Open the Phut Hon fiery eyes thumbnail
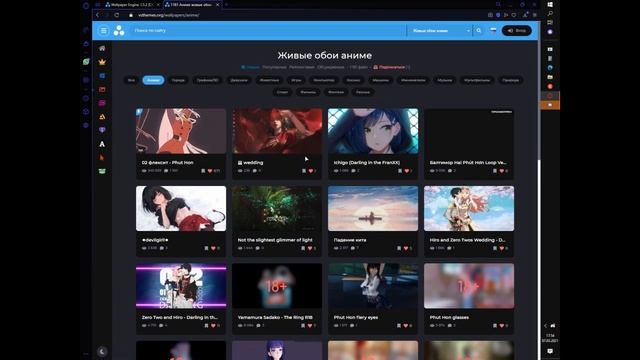The height and width of the screenshot is (360, 640). click(373, 286)
